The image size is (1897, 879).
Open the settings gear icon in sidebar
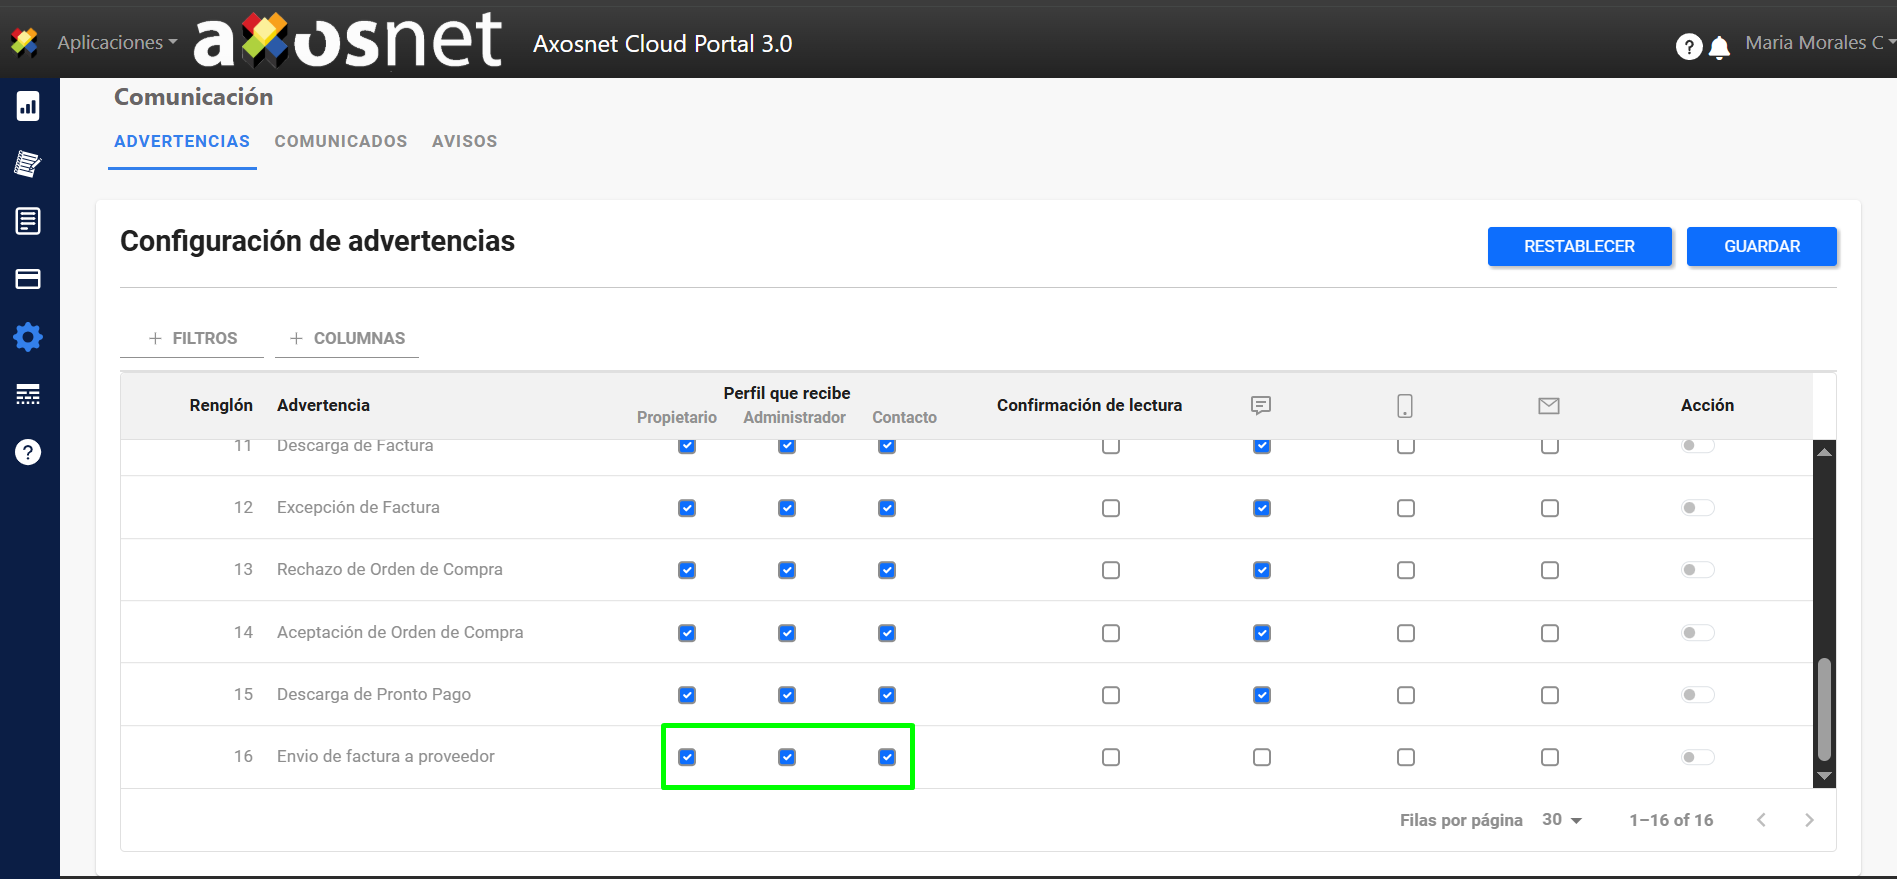click(x=28, y=337)
